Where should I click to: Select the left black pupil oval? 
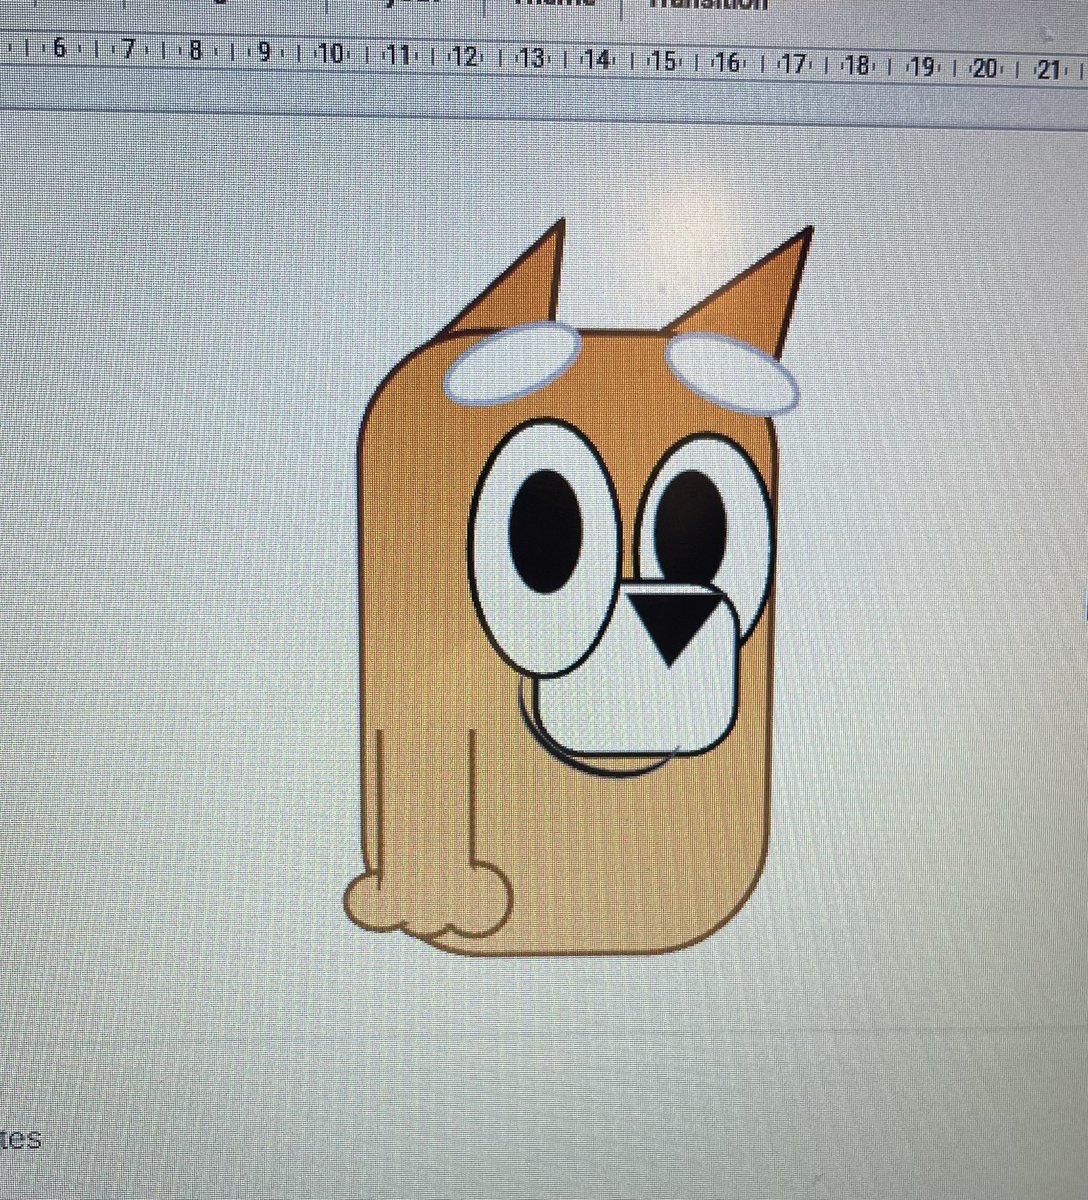point(545,531)
